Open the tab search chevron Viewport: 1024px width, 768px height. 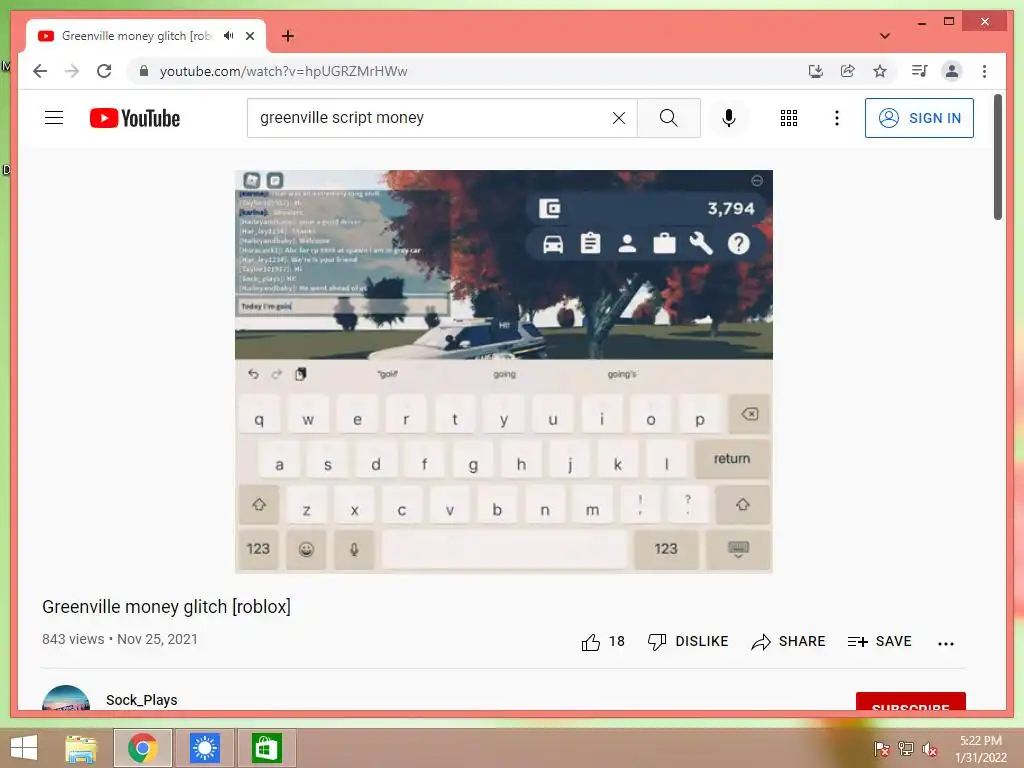coord(885,36)
